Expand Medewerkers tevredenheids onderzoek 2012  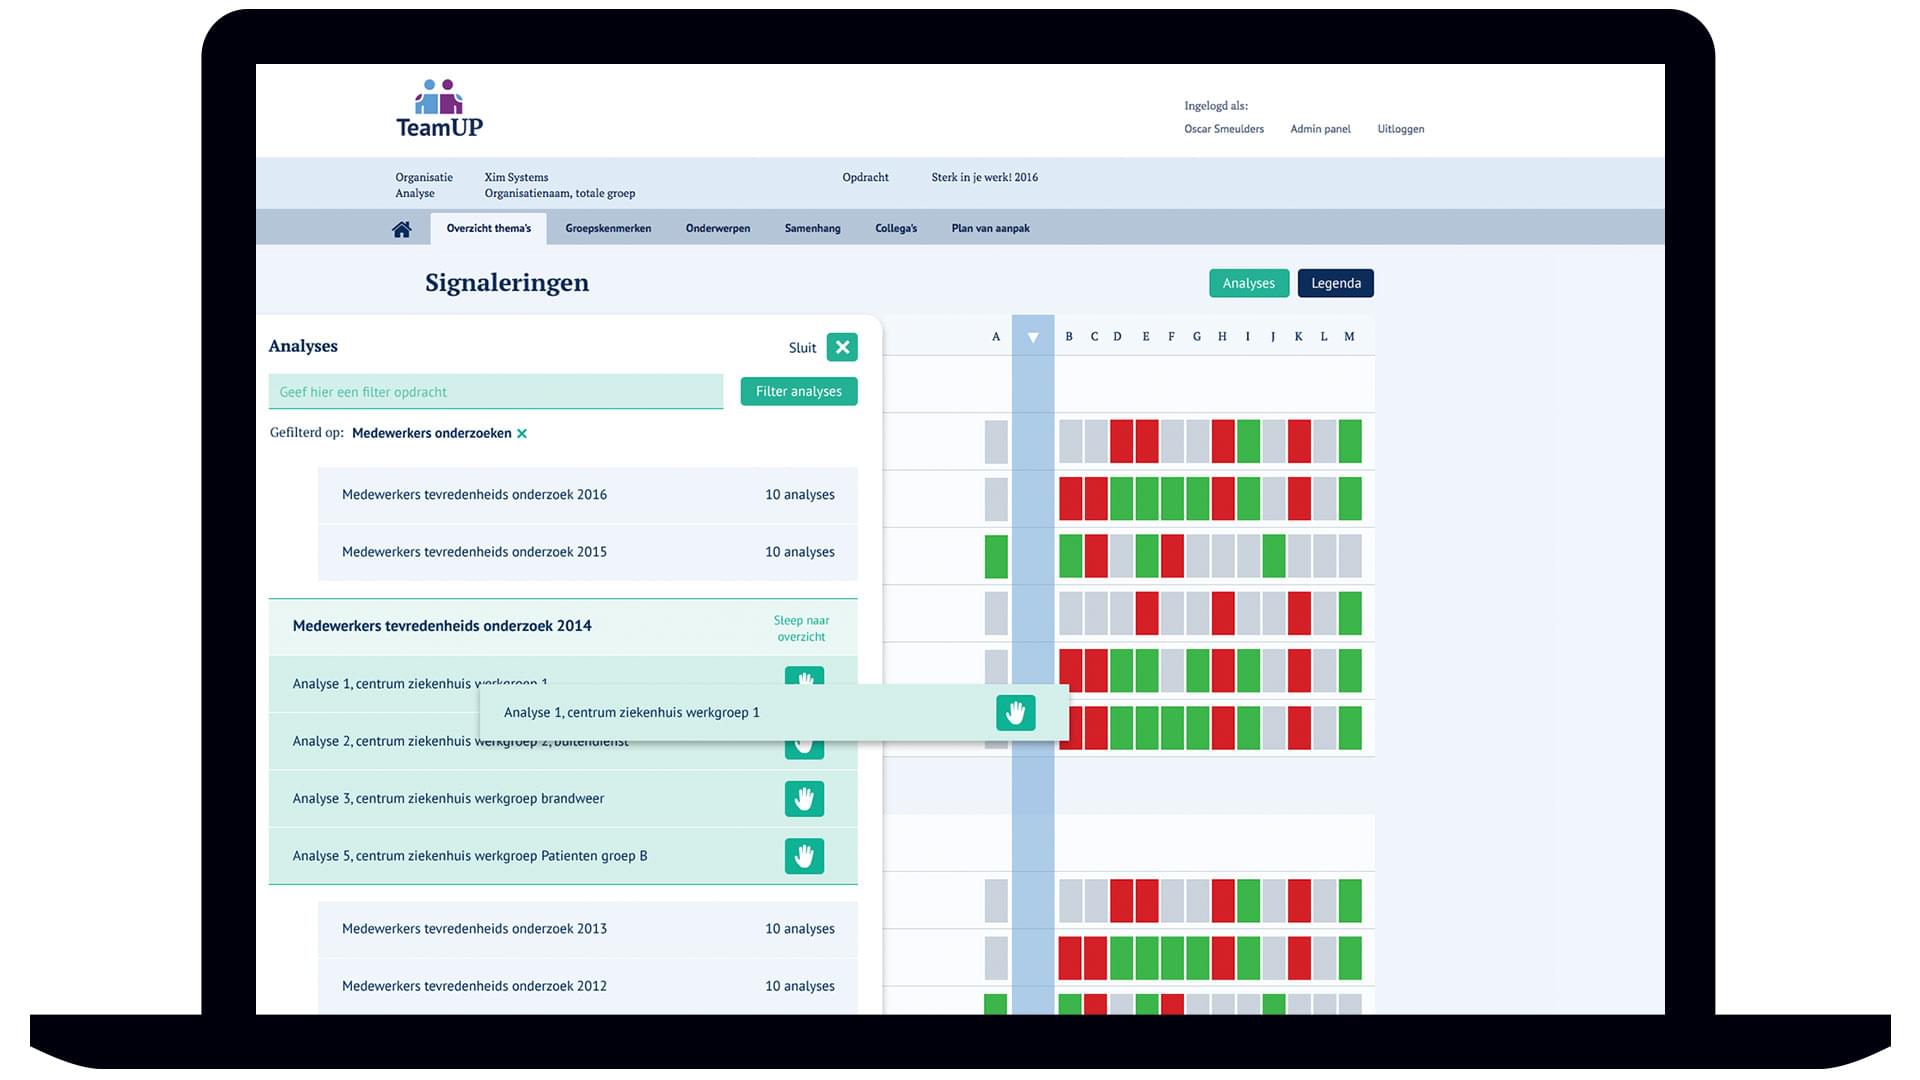pos(588,986)
